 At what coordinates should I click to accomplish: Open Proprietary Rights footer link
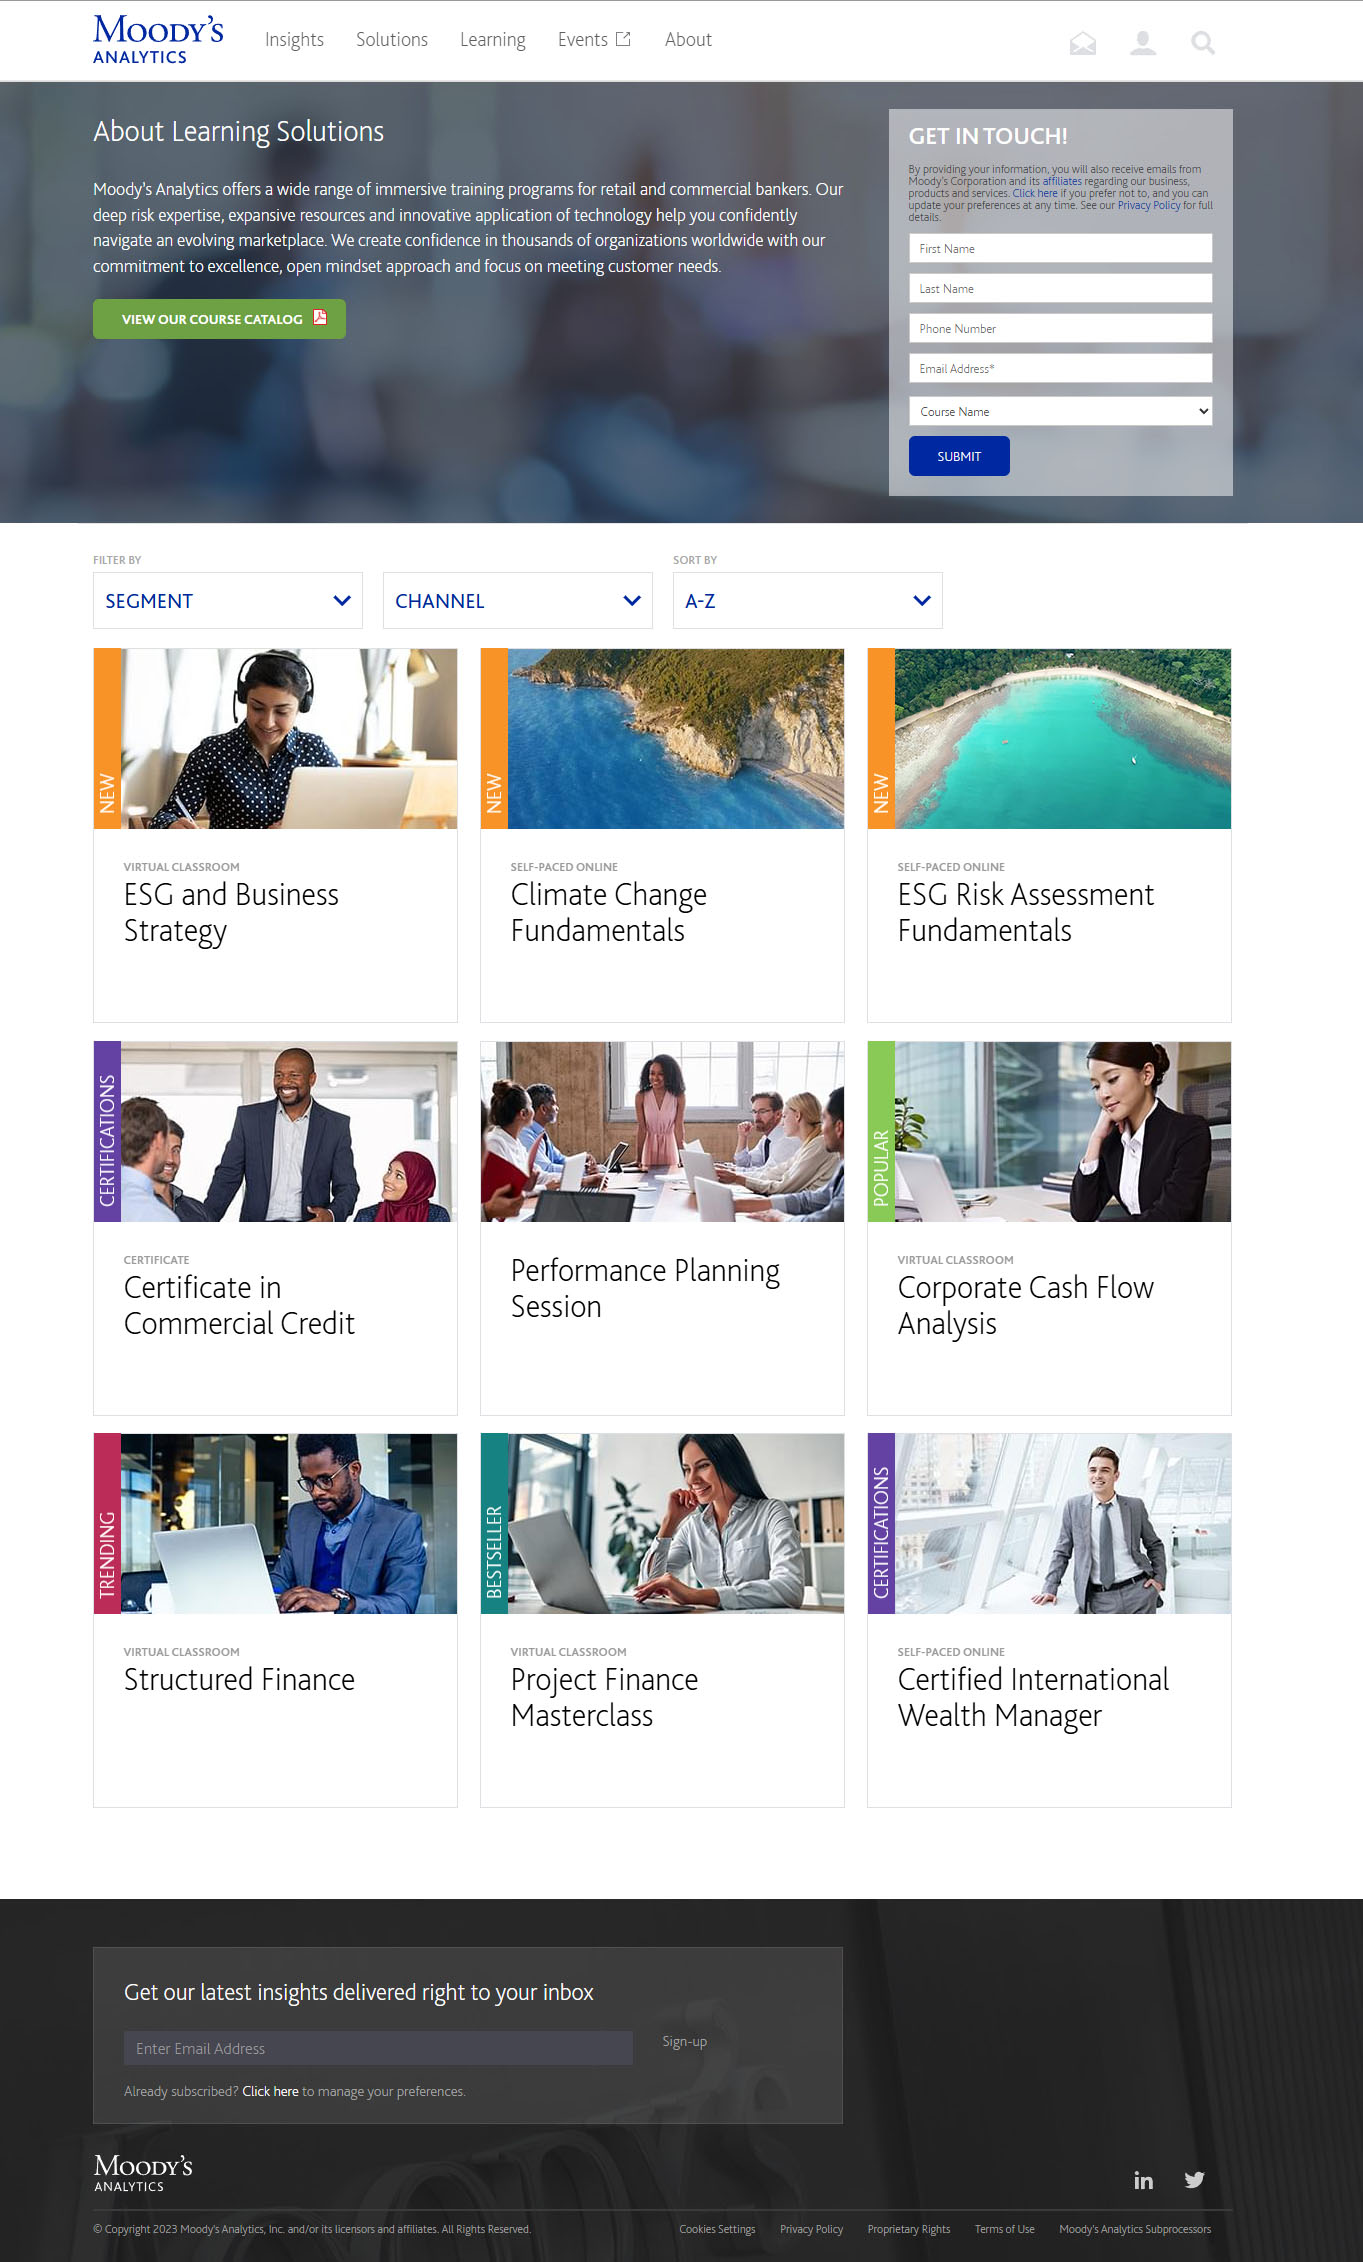pyautogui.click(x=908, y=2229)
